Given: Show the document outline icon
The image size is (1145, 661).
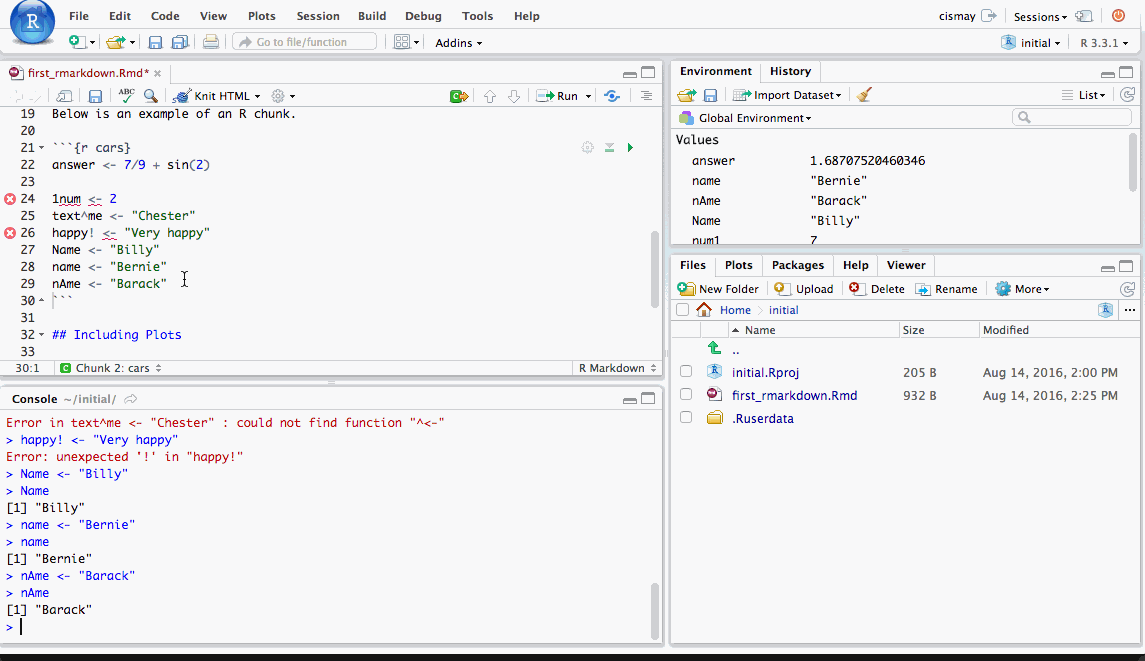Looking at the screenshot, I should point(646,96).
